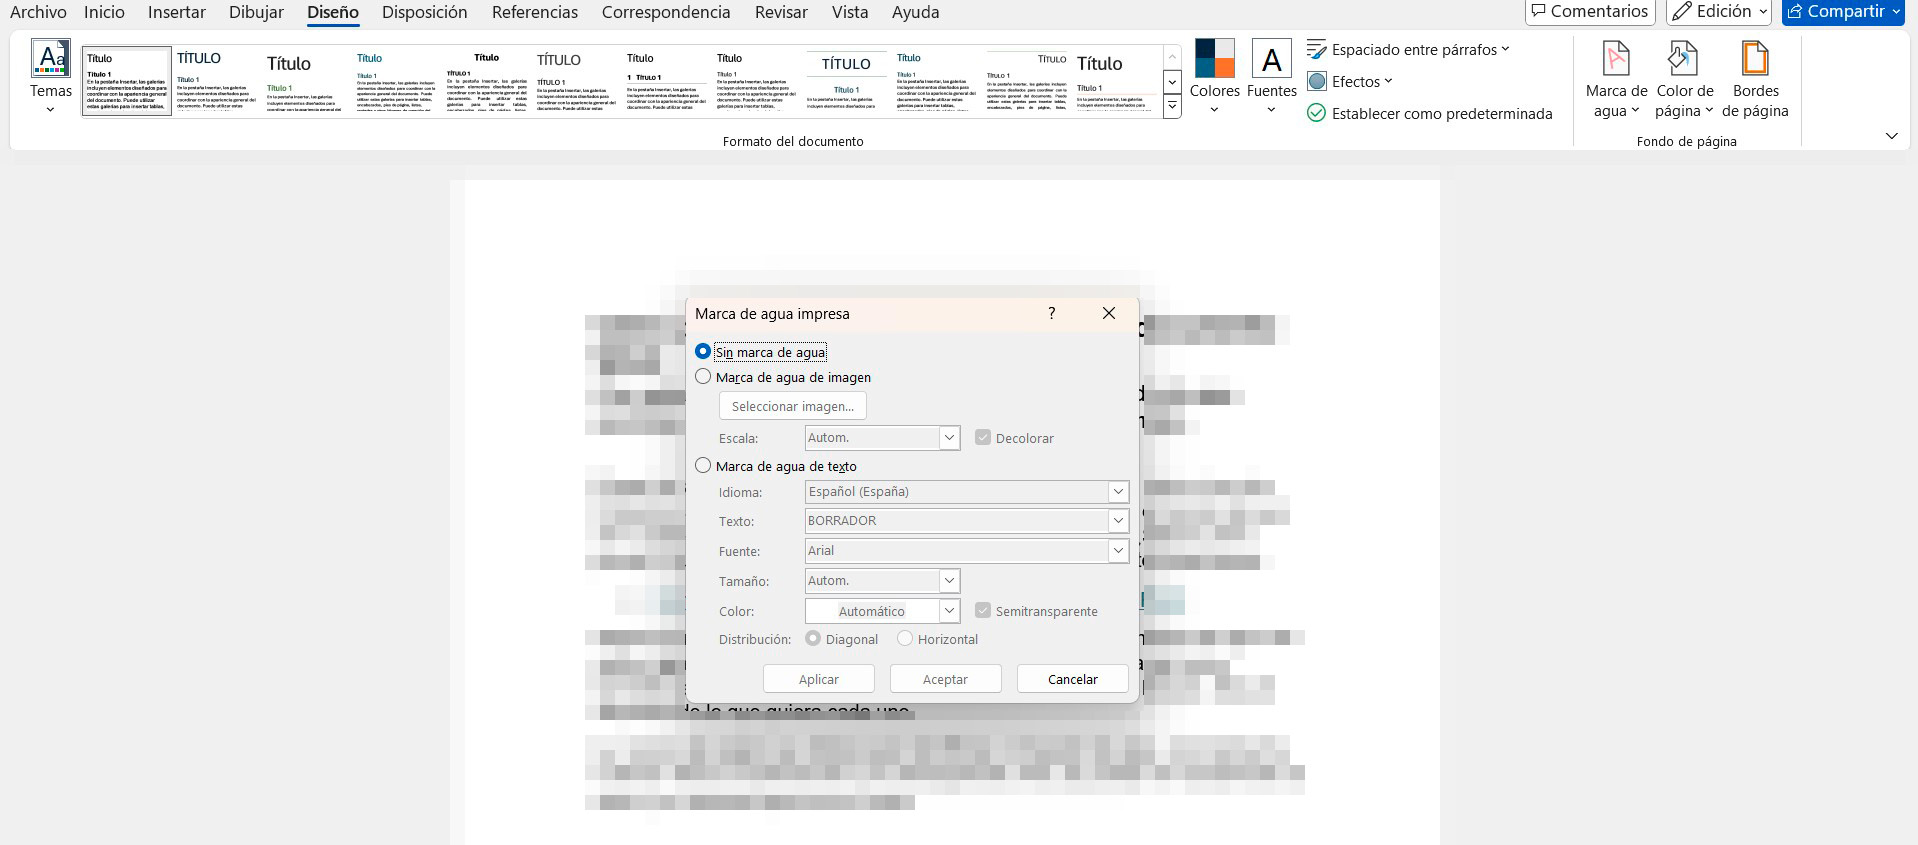Image resolution: width=1918 pixels, height=845 pixels.
Task: Open the Colores theme colors menu
Action: [x=1214, y=77]
